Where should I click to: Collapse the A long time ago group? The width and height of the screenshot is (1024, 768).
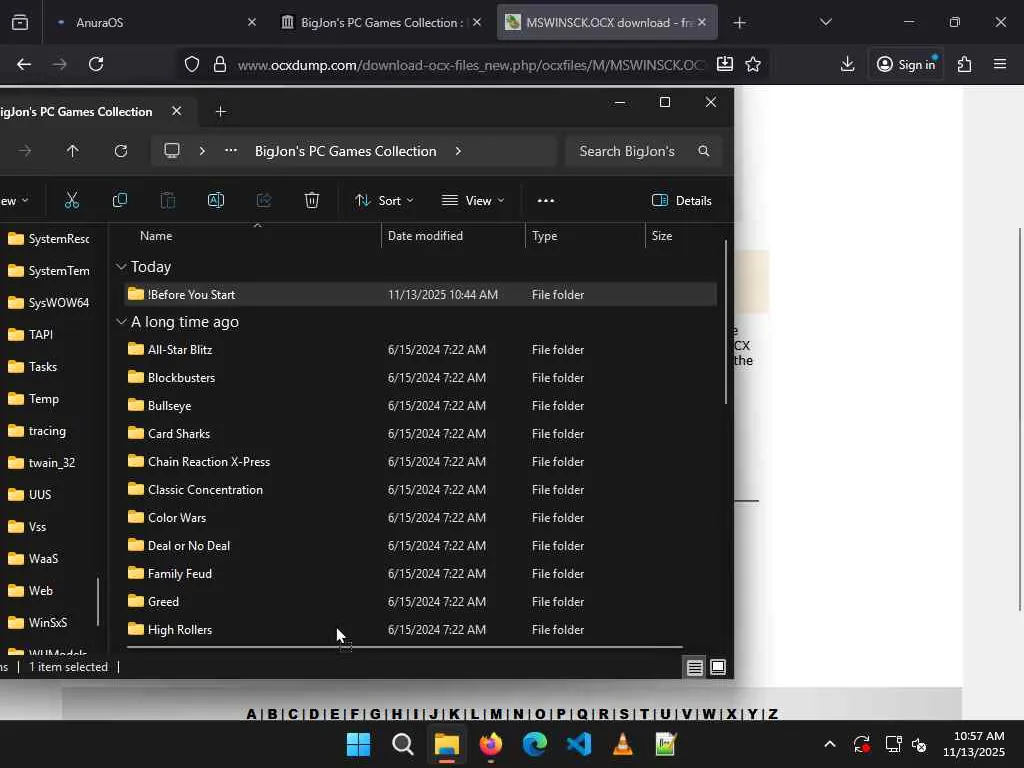coord(121,321)
